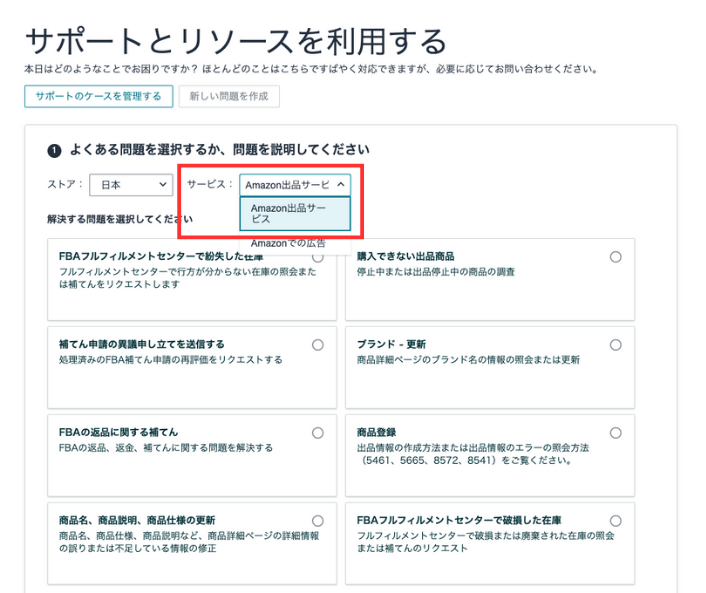
Task: Open the ストア dropdown showing 日本
Action: tap(131, 185)
